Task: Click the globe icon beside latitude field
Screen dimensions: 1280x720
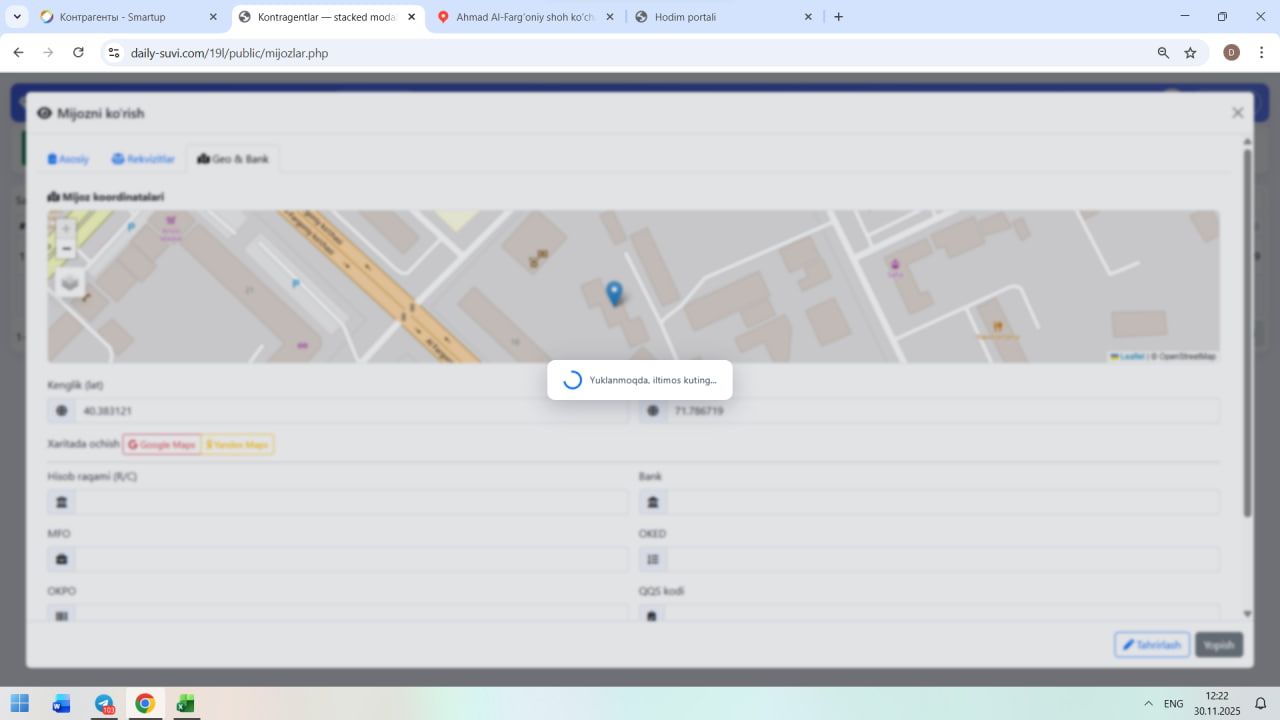Action: pos(61,411)
